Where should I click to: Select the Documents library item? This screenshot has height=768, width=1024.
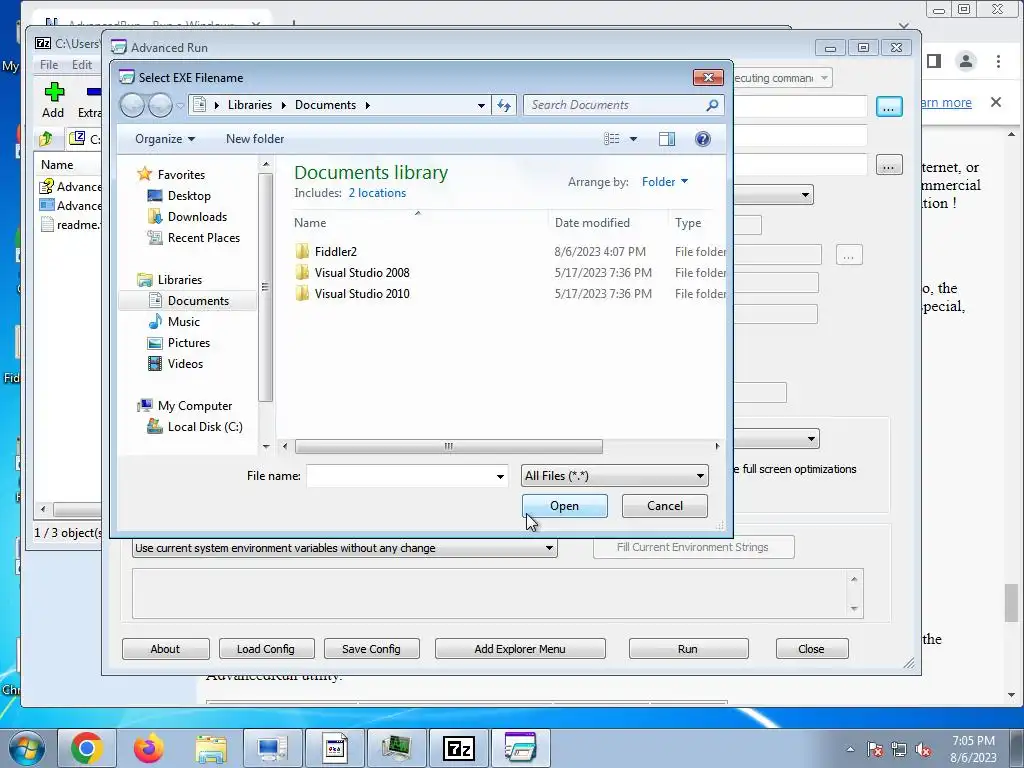click(198, 300)
